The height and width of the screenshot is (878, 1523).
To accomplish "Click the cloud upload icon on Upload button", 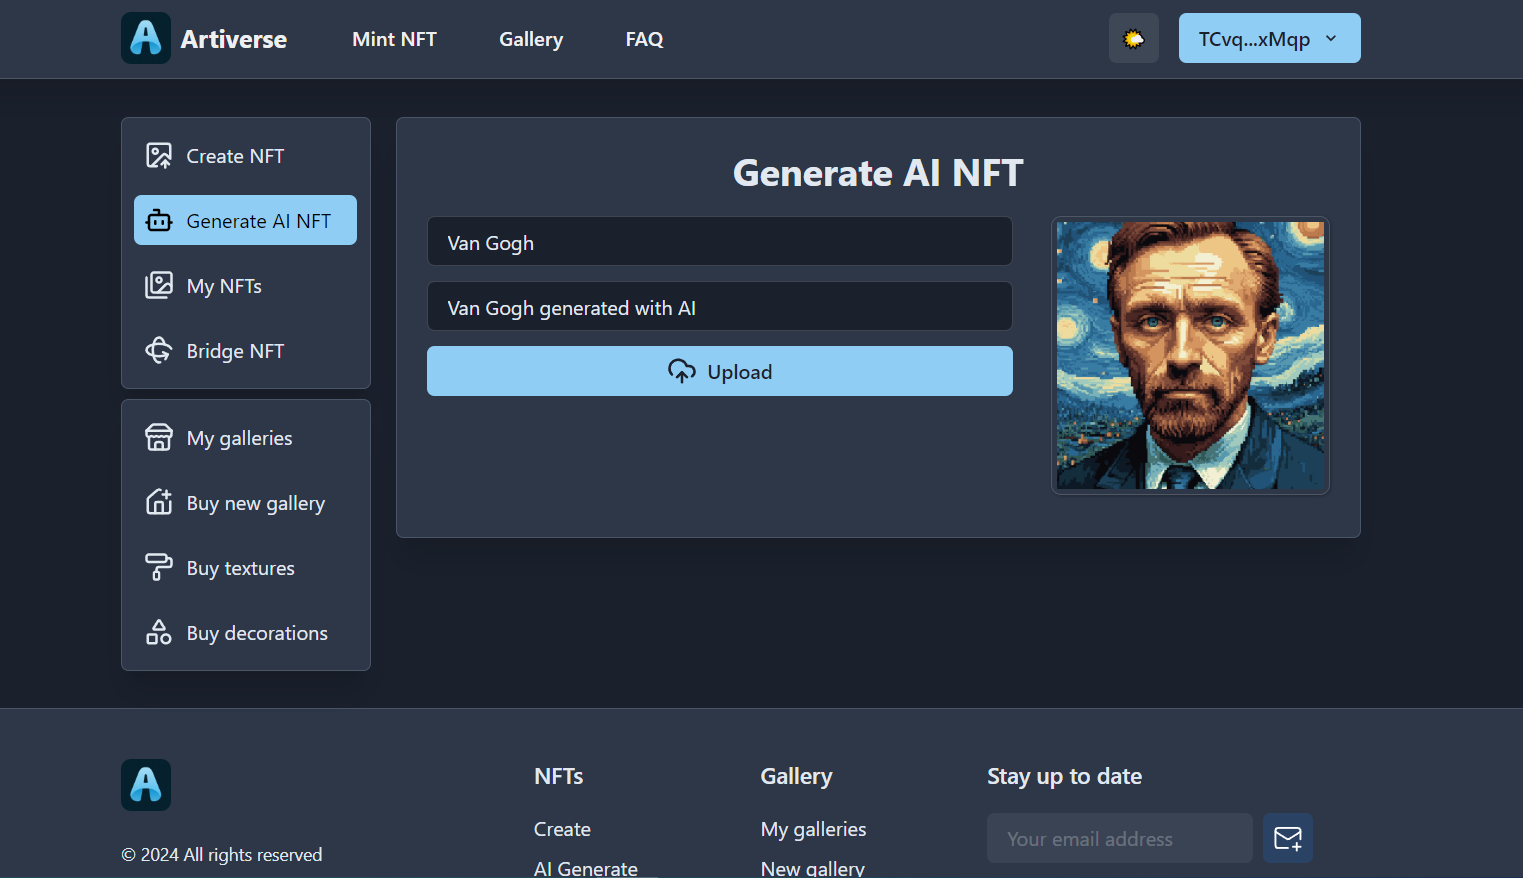I will click(x=682, y=371).
